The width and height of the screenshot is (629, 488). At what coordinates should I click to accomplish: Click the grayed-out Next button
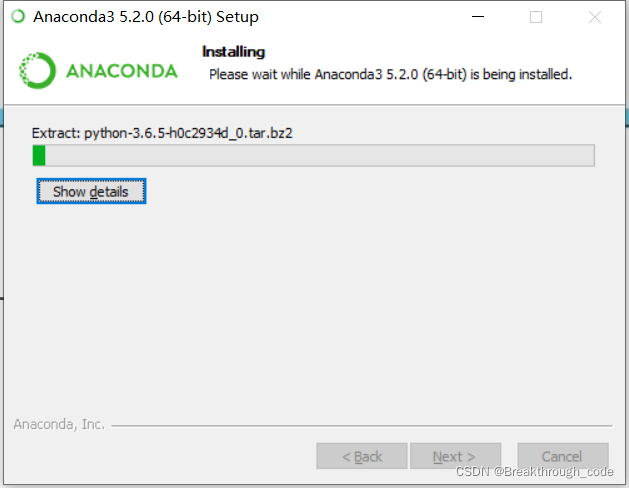455,456
